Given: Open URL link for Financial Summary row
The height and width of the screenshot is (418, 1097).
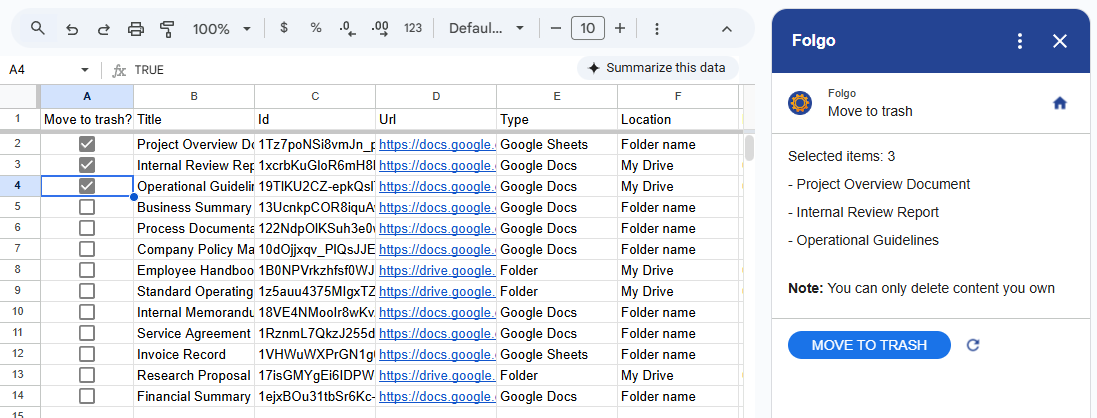Looking at the screenshot, I should (437, 396).
